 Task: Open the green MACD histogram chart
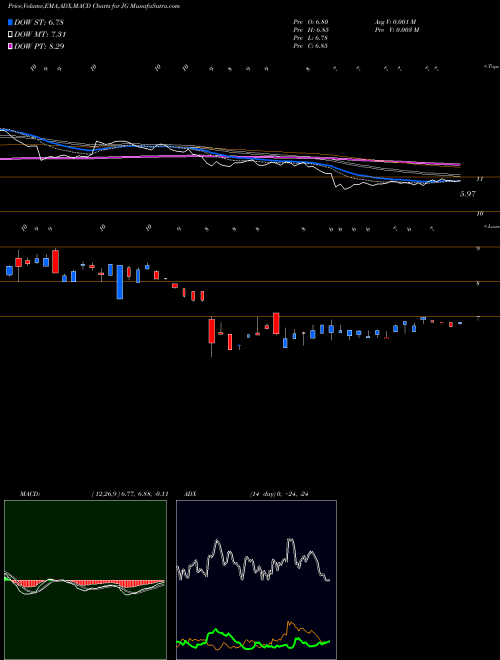(x=85, y=580)
